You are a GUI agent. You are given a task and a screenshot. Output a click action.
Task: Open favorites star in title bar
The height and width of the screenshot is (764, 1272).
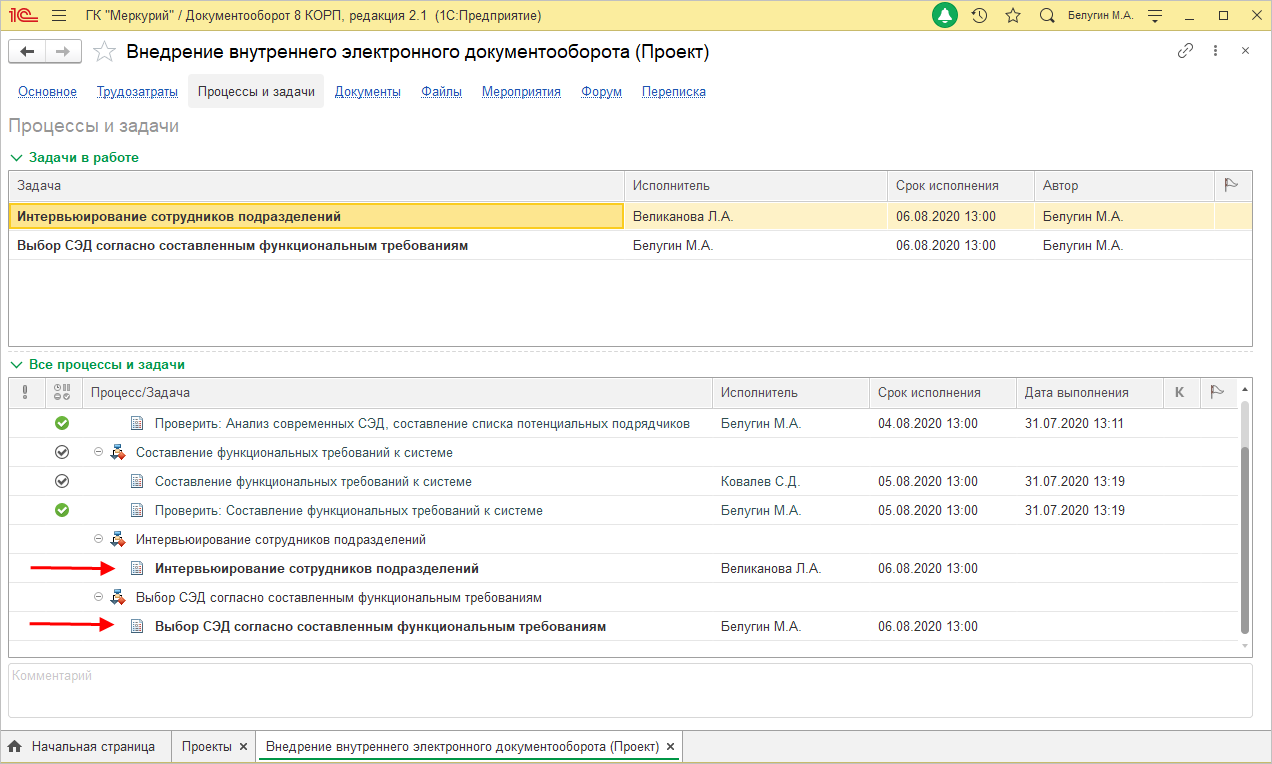click(1013, 16)
